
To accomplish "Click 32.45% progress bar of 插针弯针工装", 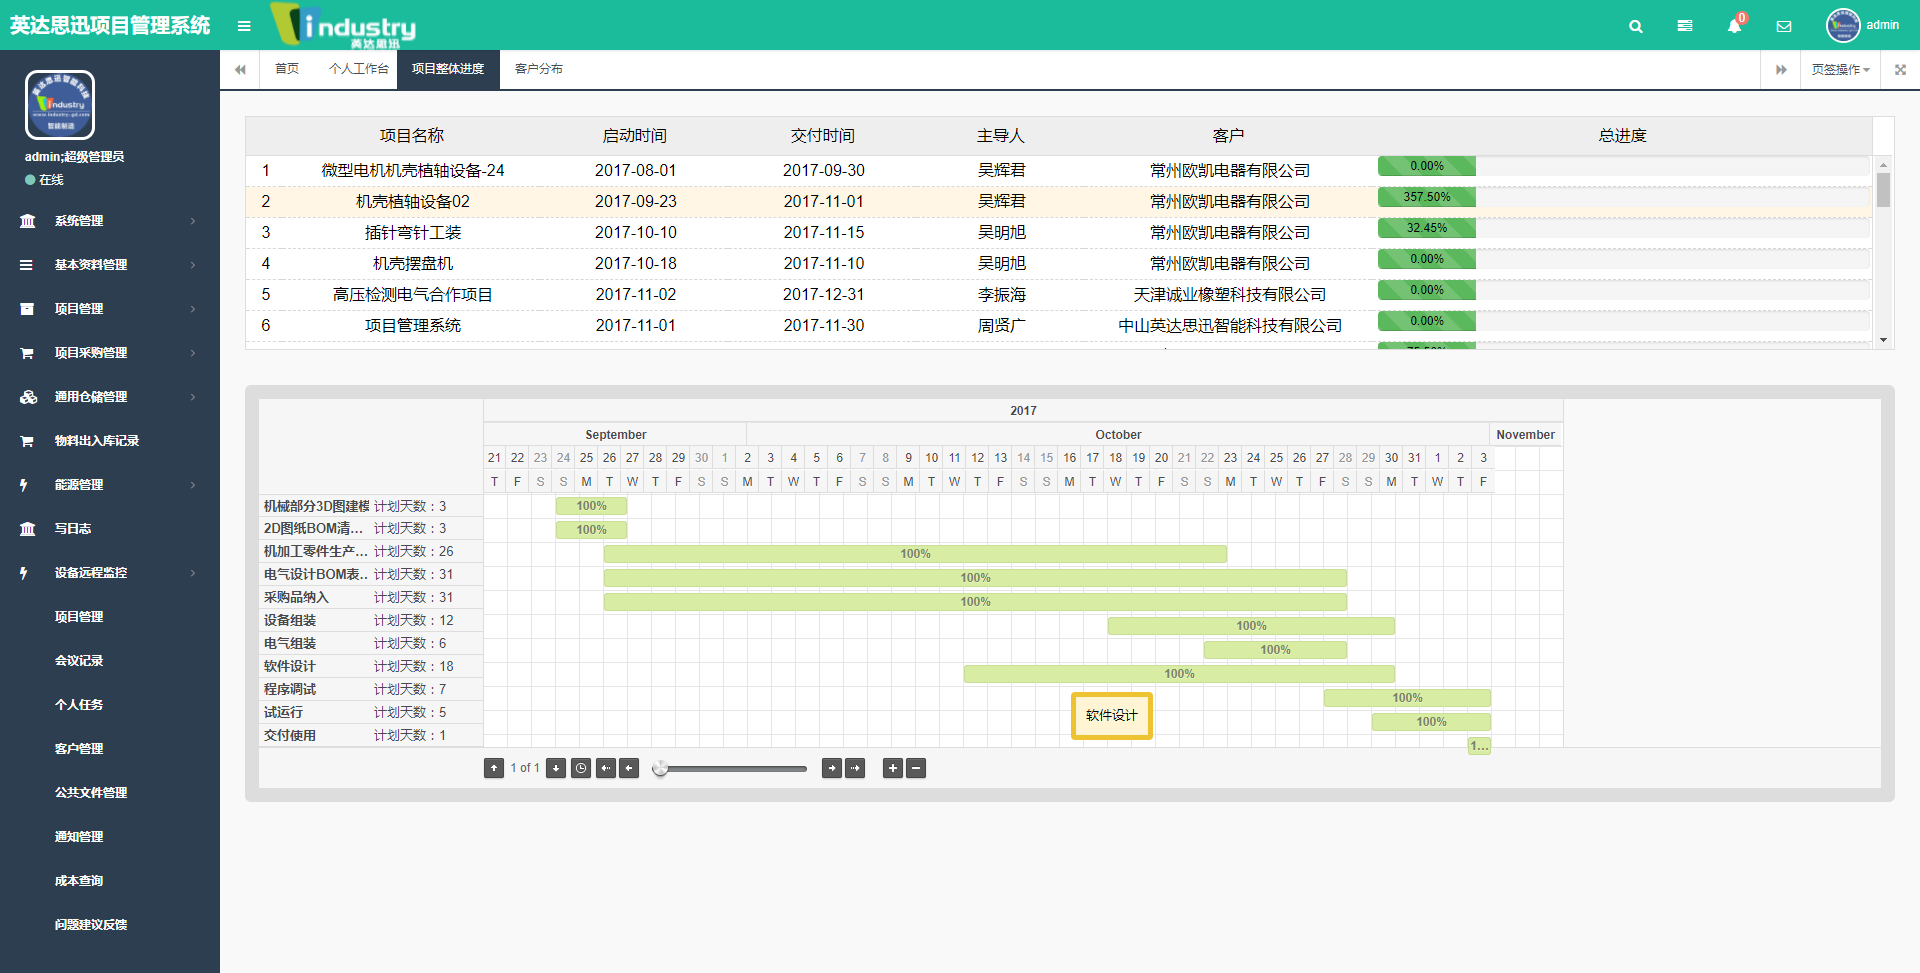I will pos(1427,228).
